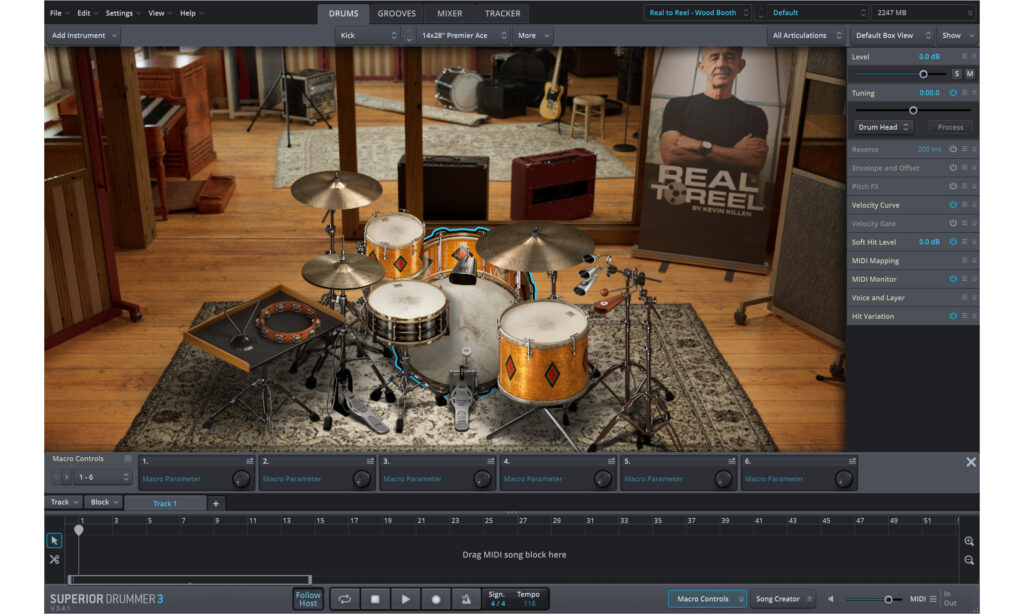Enable Pitch FX power button

[x=953, y=186]
